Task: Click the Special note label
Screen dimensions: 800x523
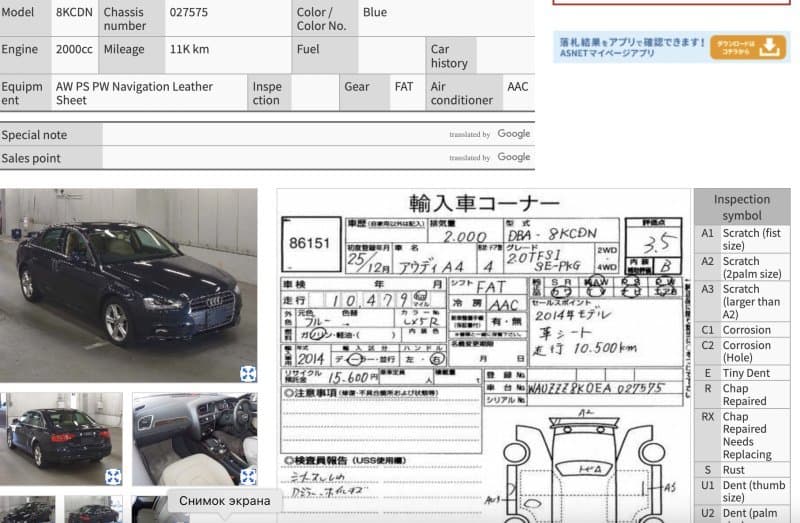Action: 34,135
